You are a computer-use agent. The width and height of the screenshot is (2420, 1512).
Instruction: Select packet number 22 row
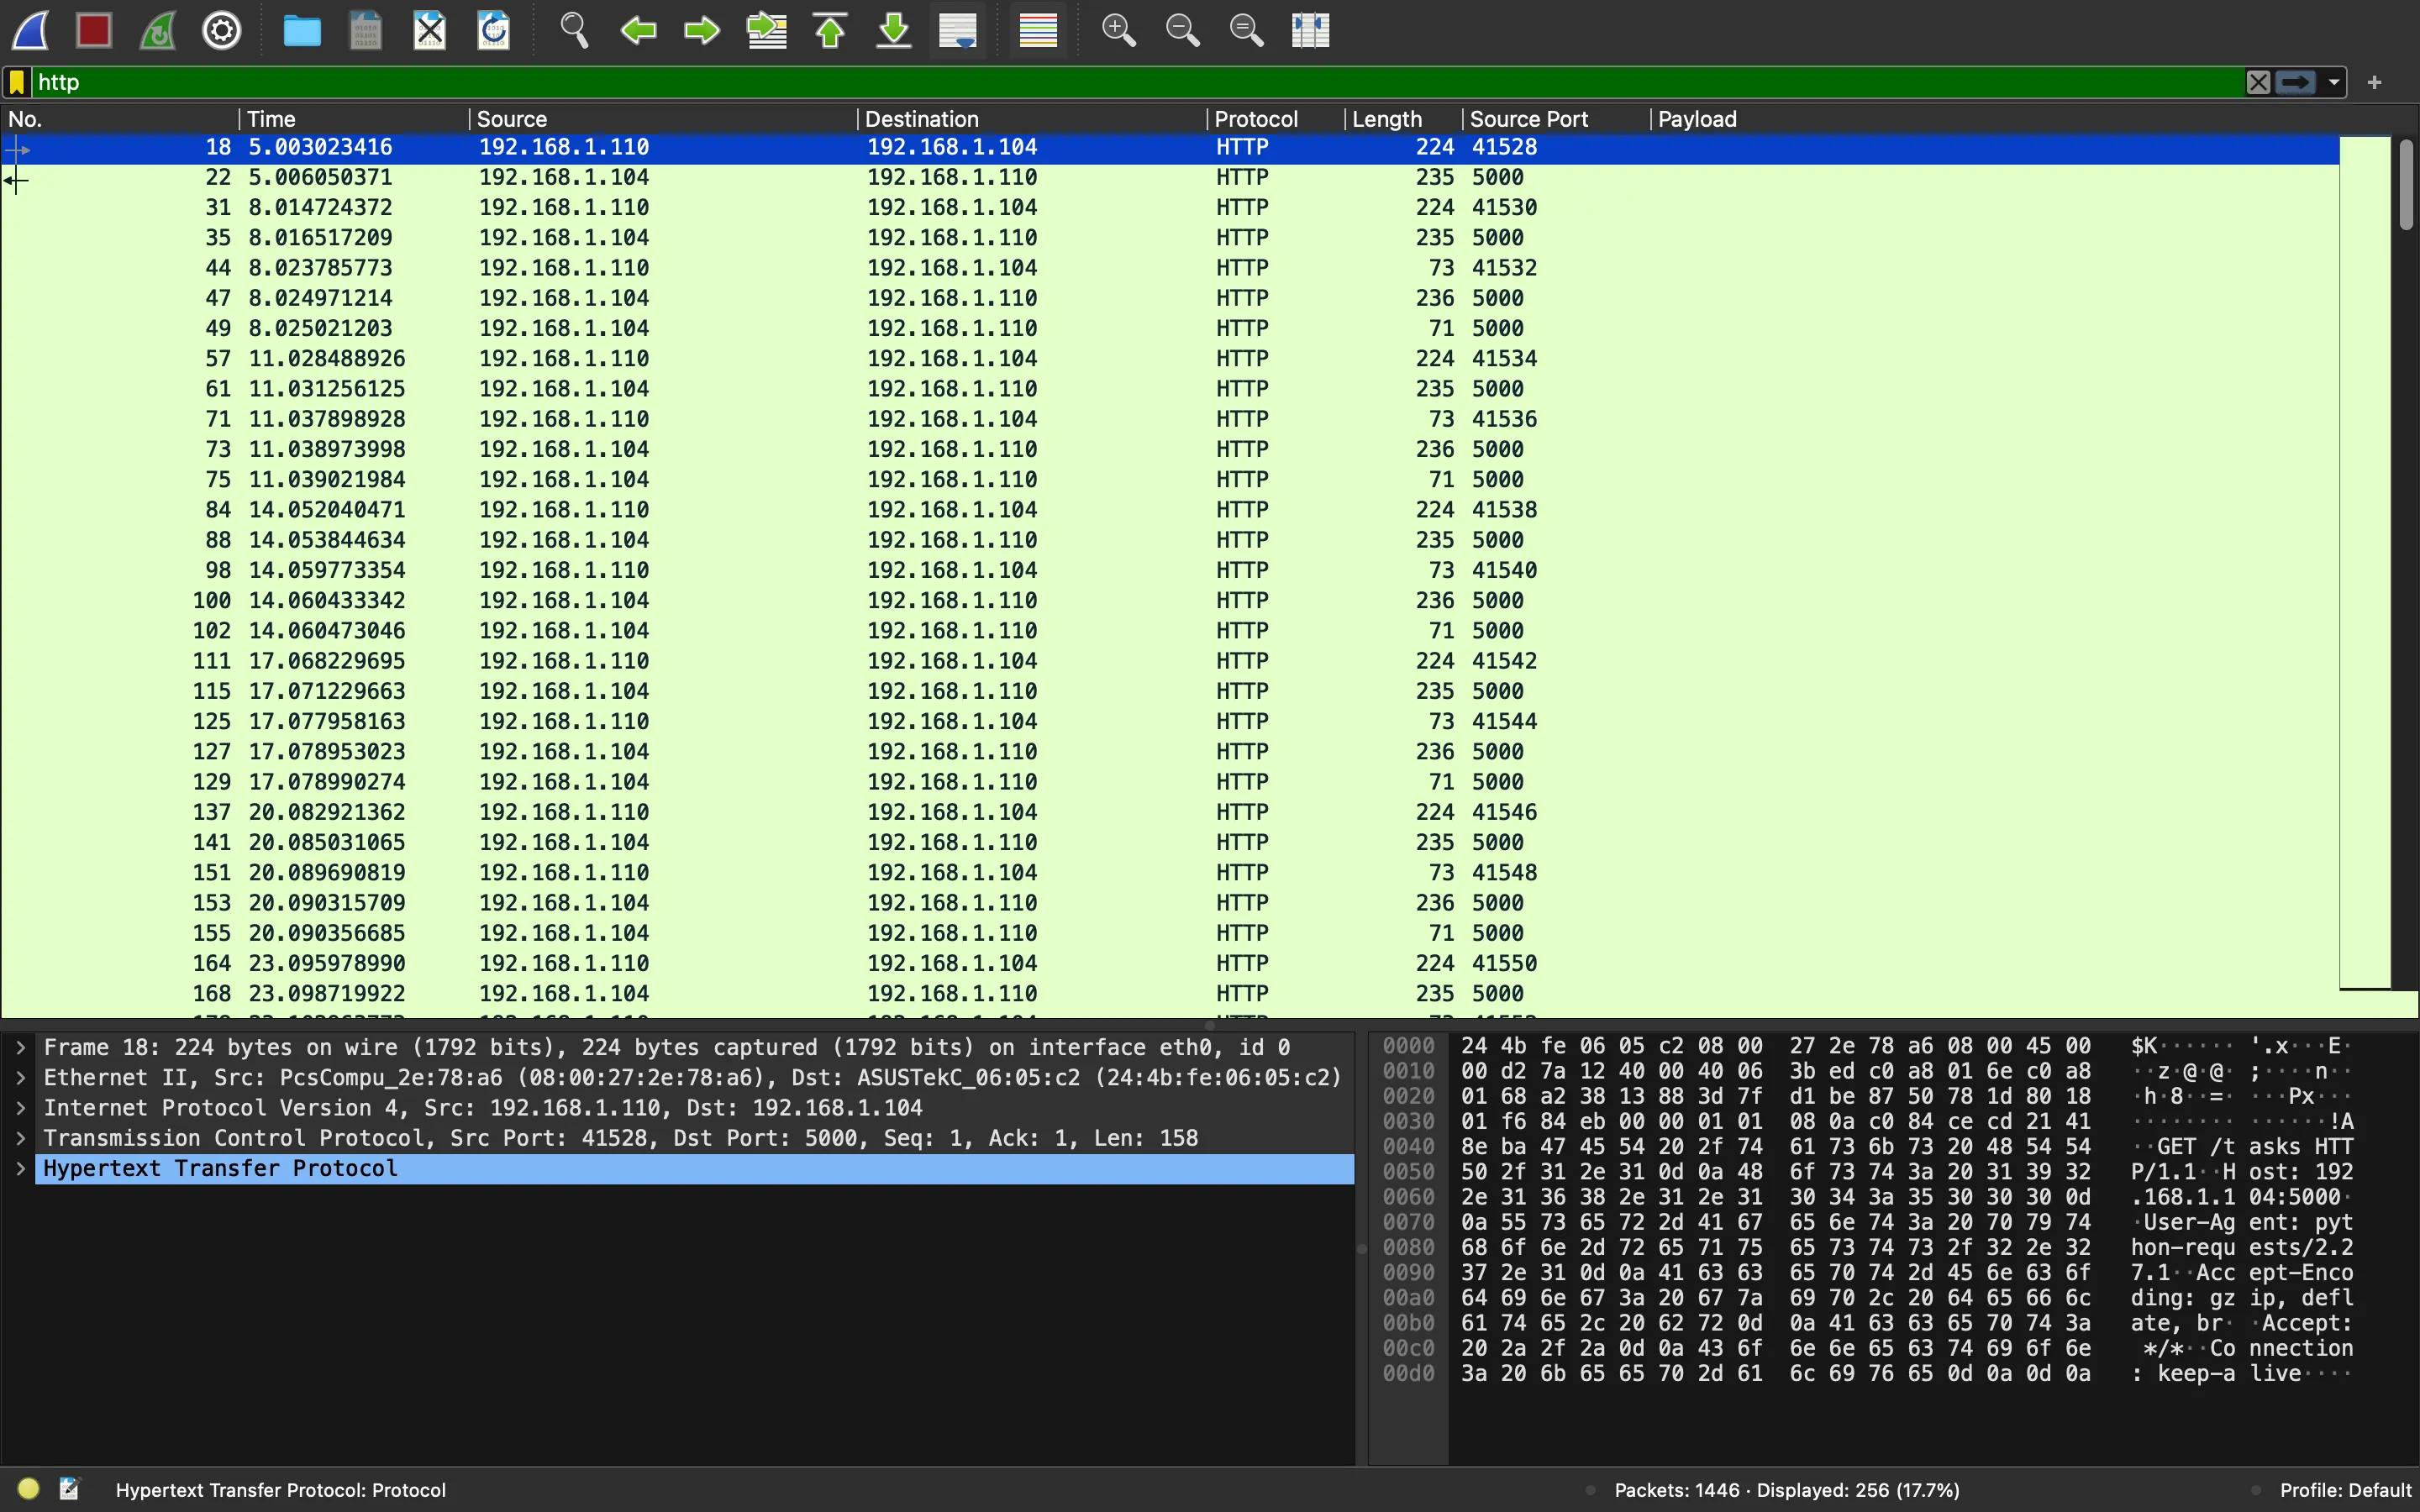pyautogui.click(x=1170, y=177)
